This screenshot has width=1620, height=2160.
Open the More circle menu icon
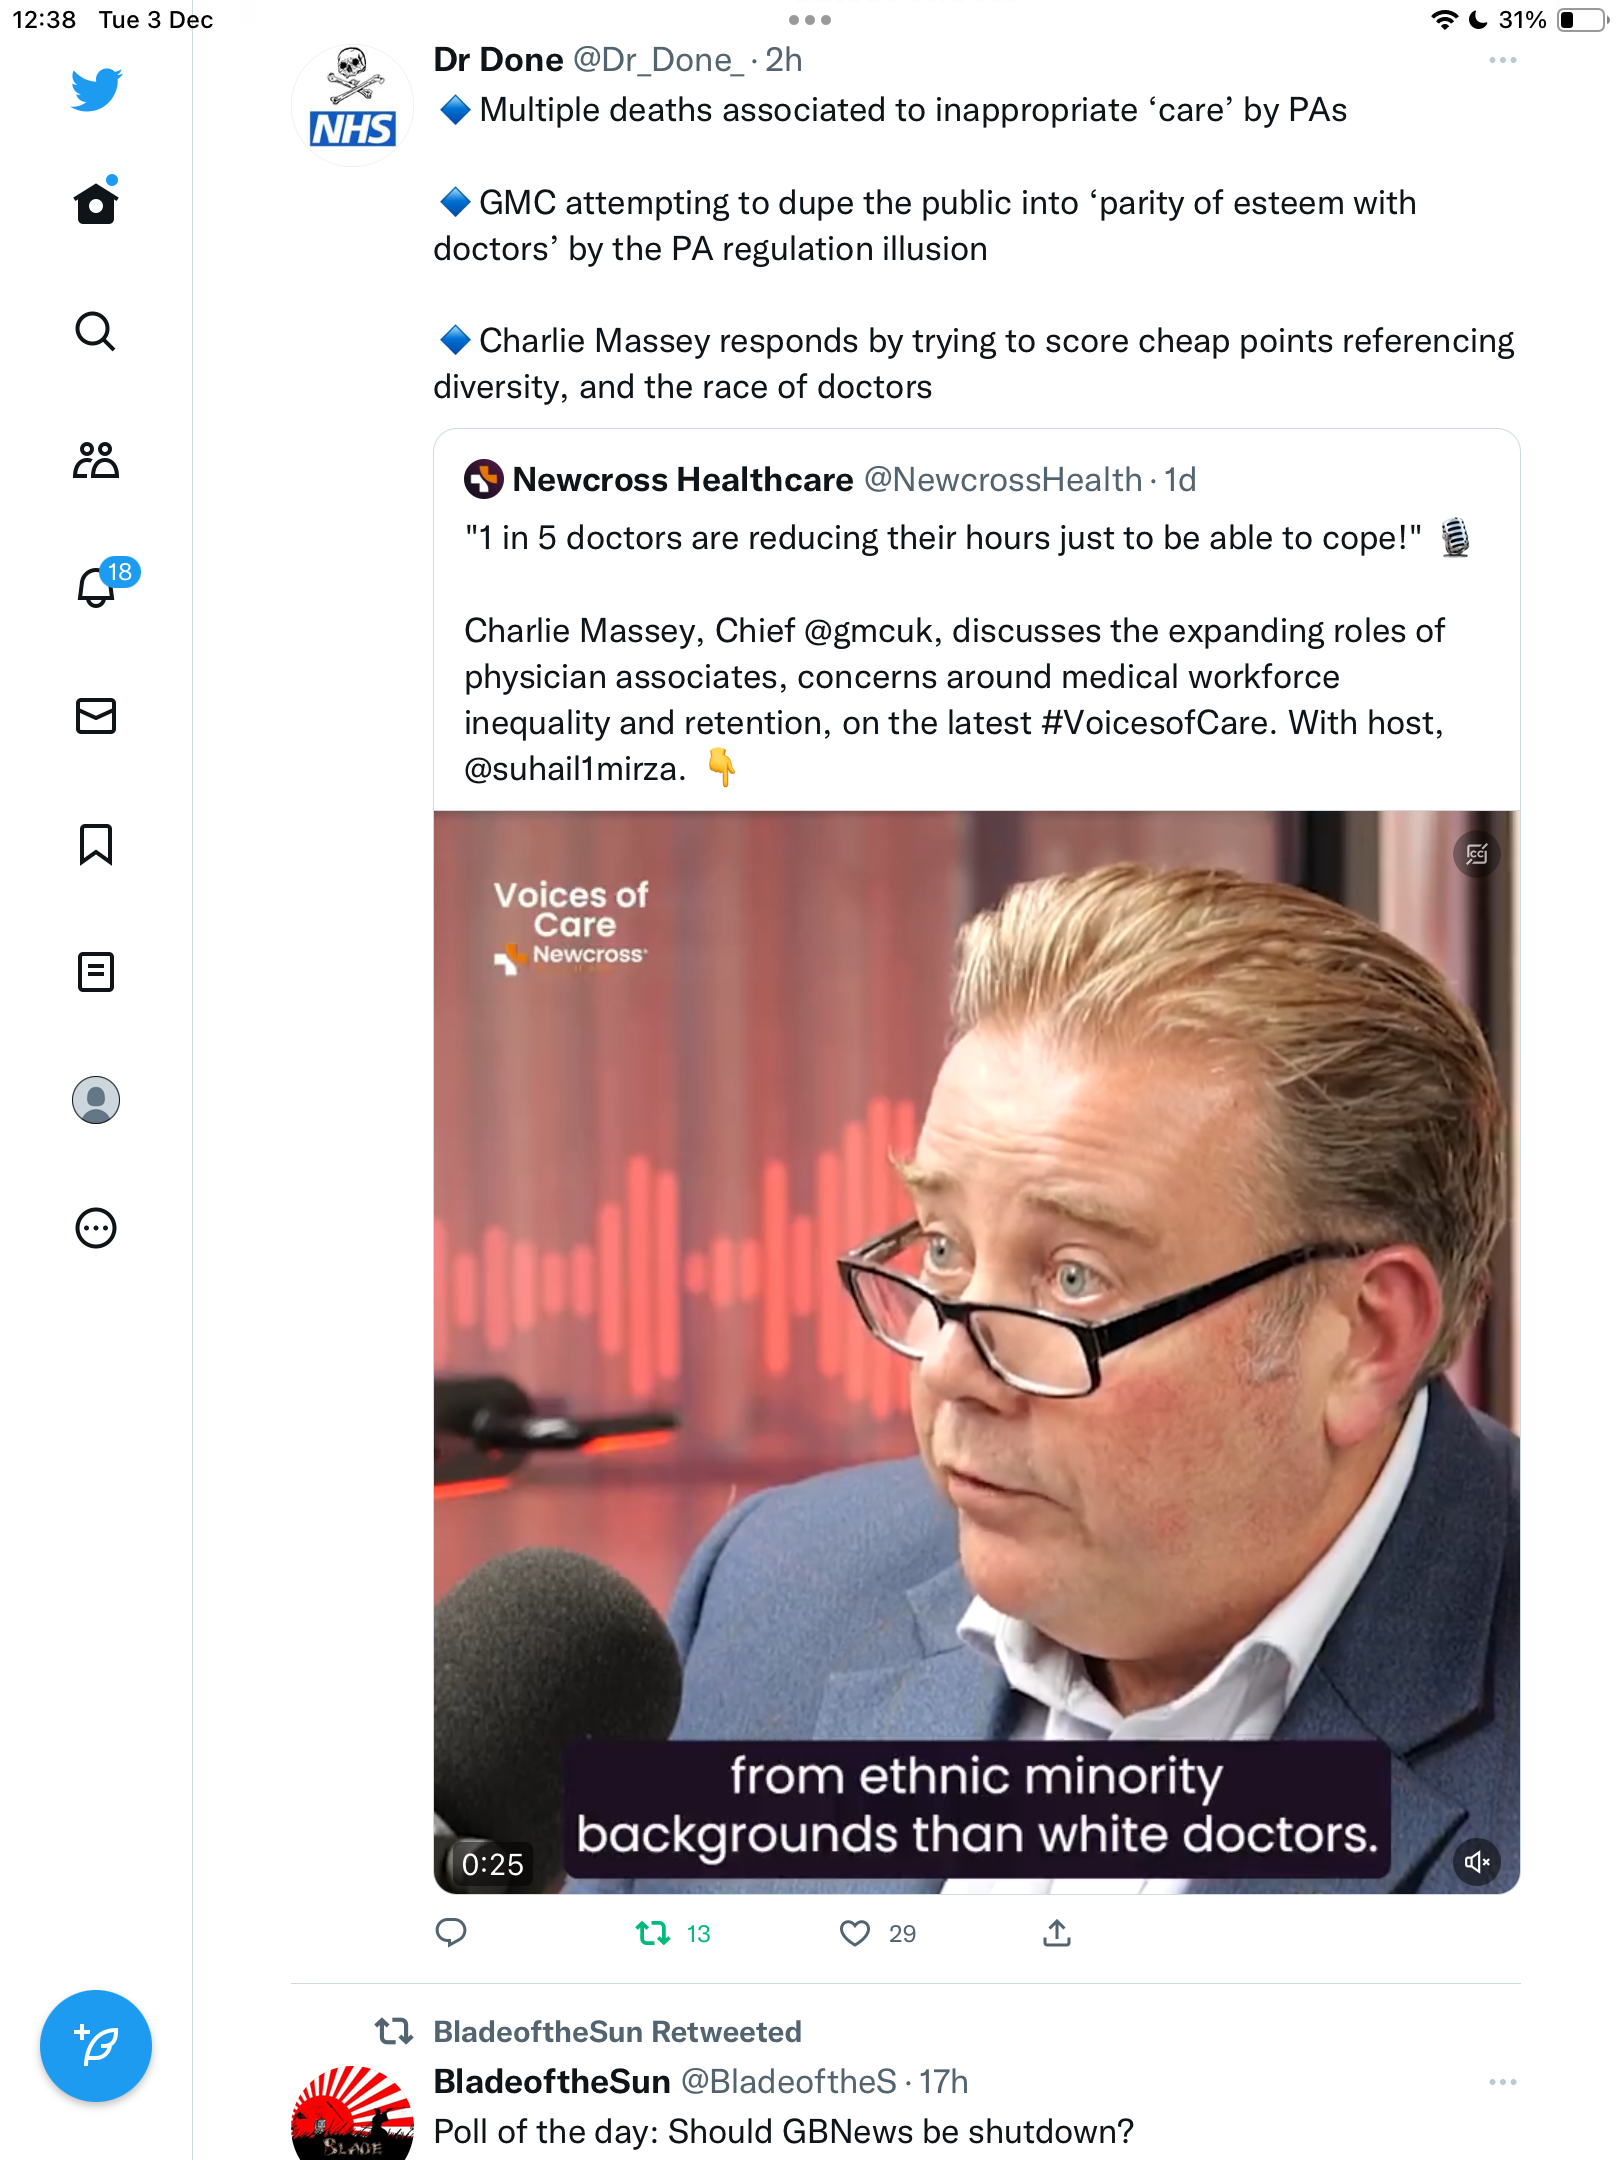click(96, 1228)
